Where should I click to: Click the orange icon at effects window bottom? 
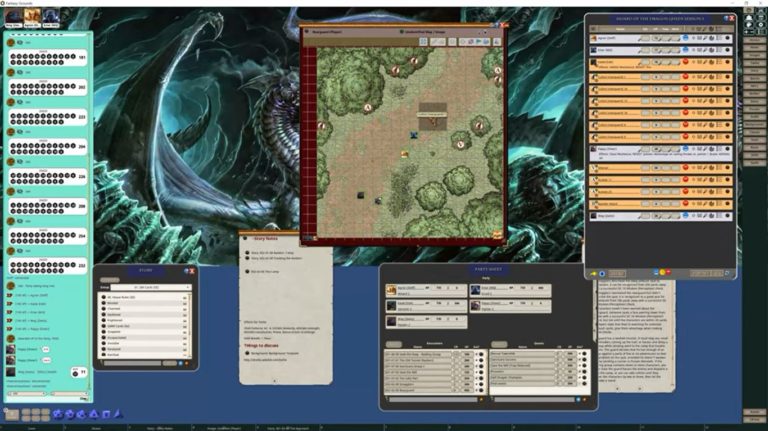coord(187,363)
